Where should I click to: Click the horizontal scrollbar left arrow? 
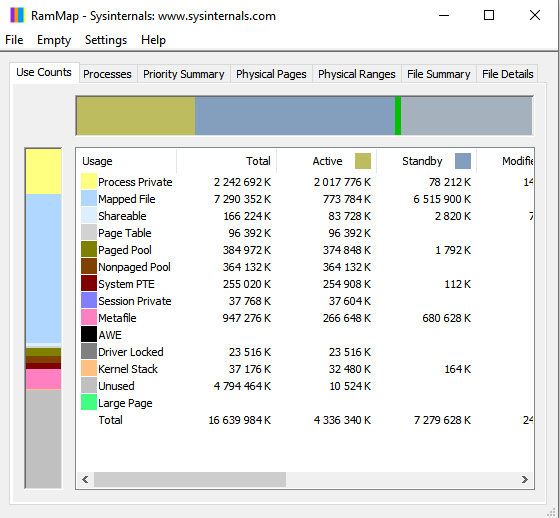coord(85,479)
